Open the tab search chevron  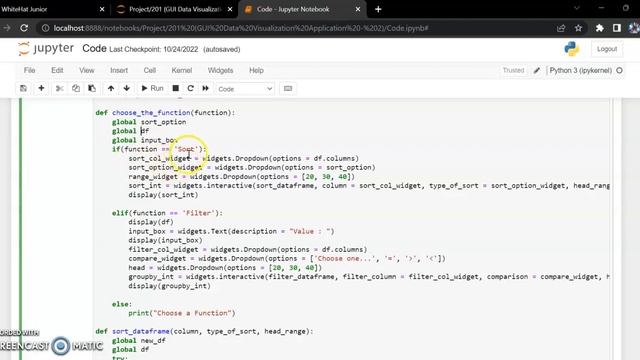(x=577, y=8)
